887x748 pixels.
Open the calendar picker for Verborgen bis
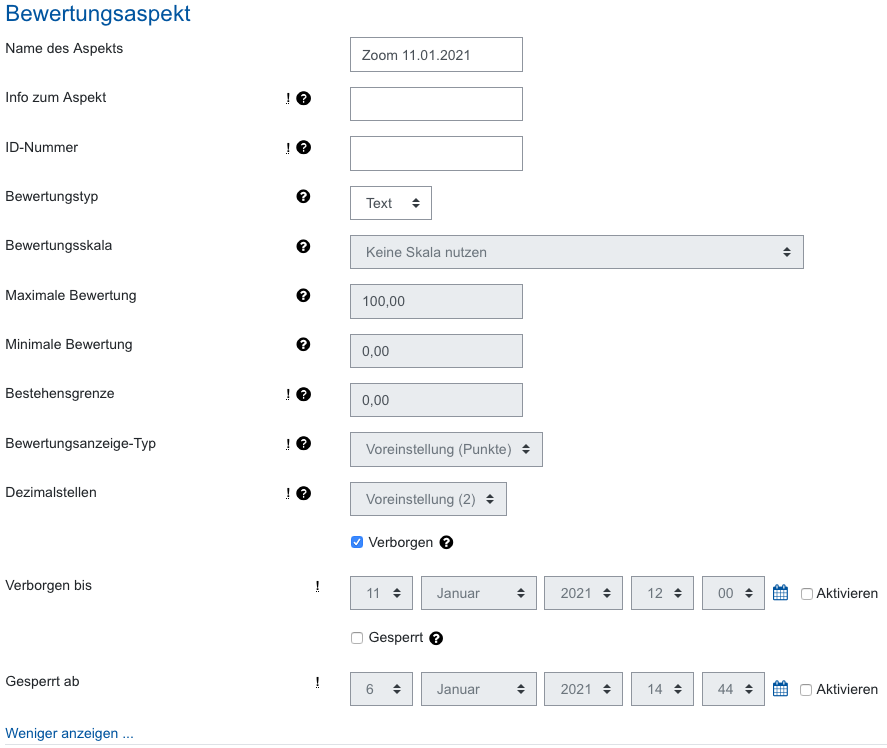(x=780, y=592)
